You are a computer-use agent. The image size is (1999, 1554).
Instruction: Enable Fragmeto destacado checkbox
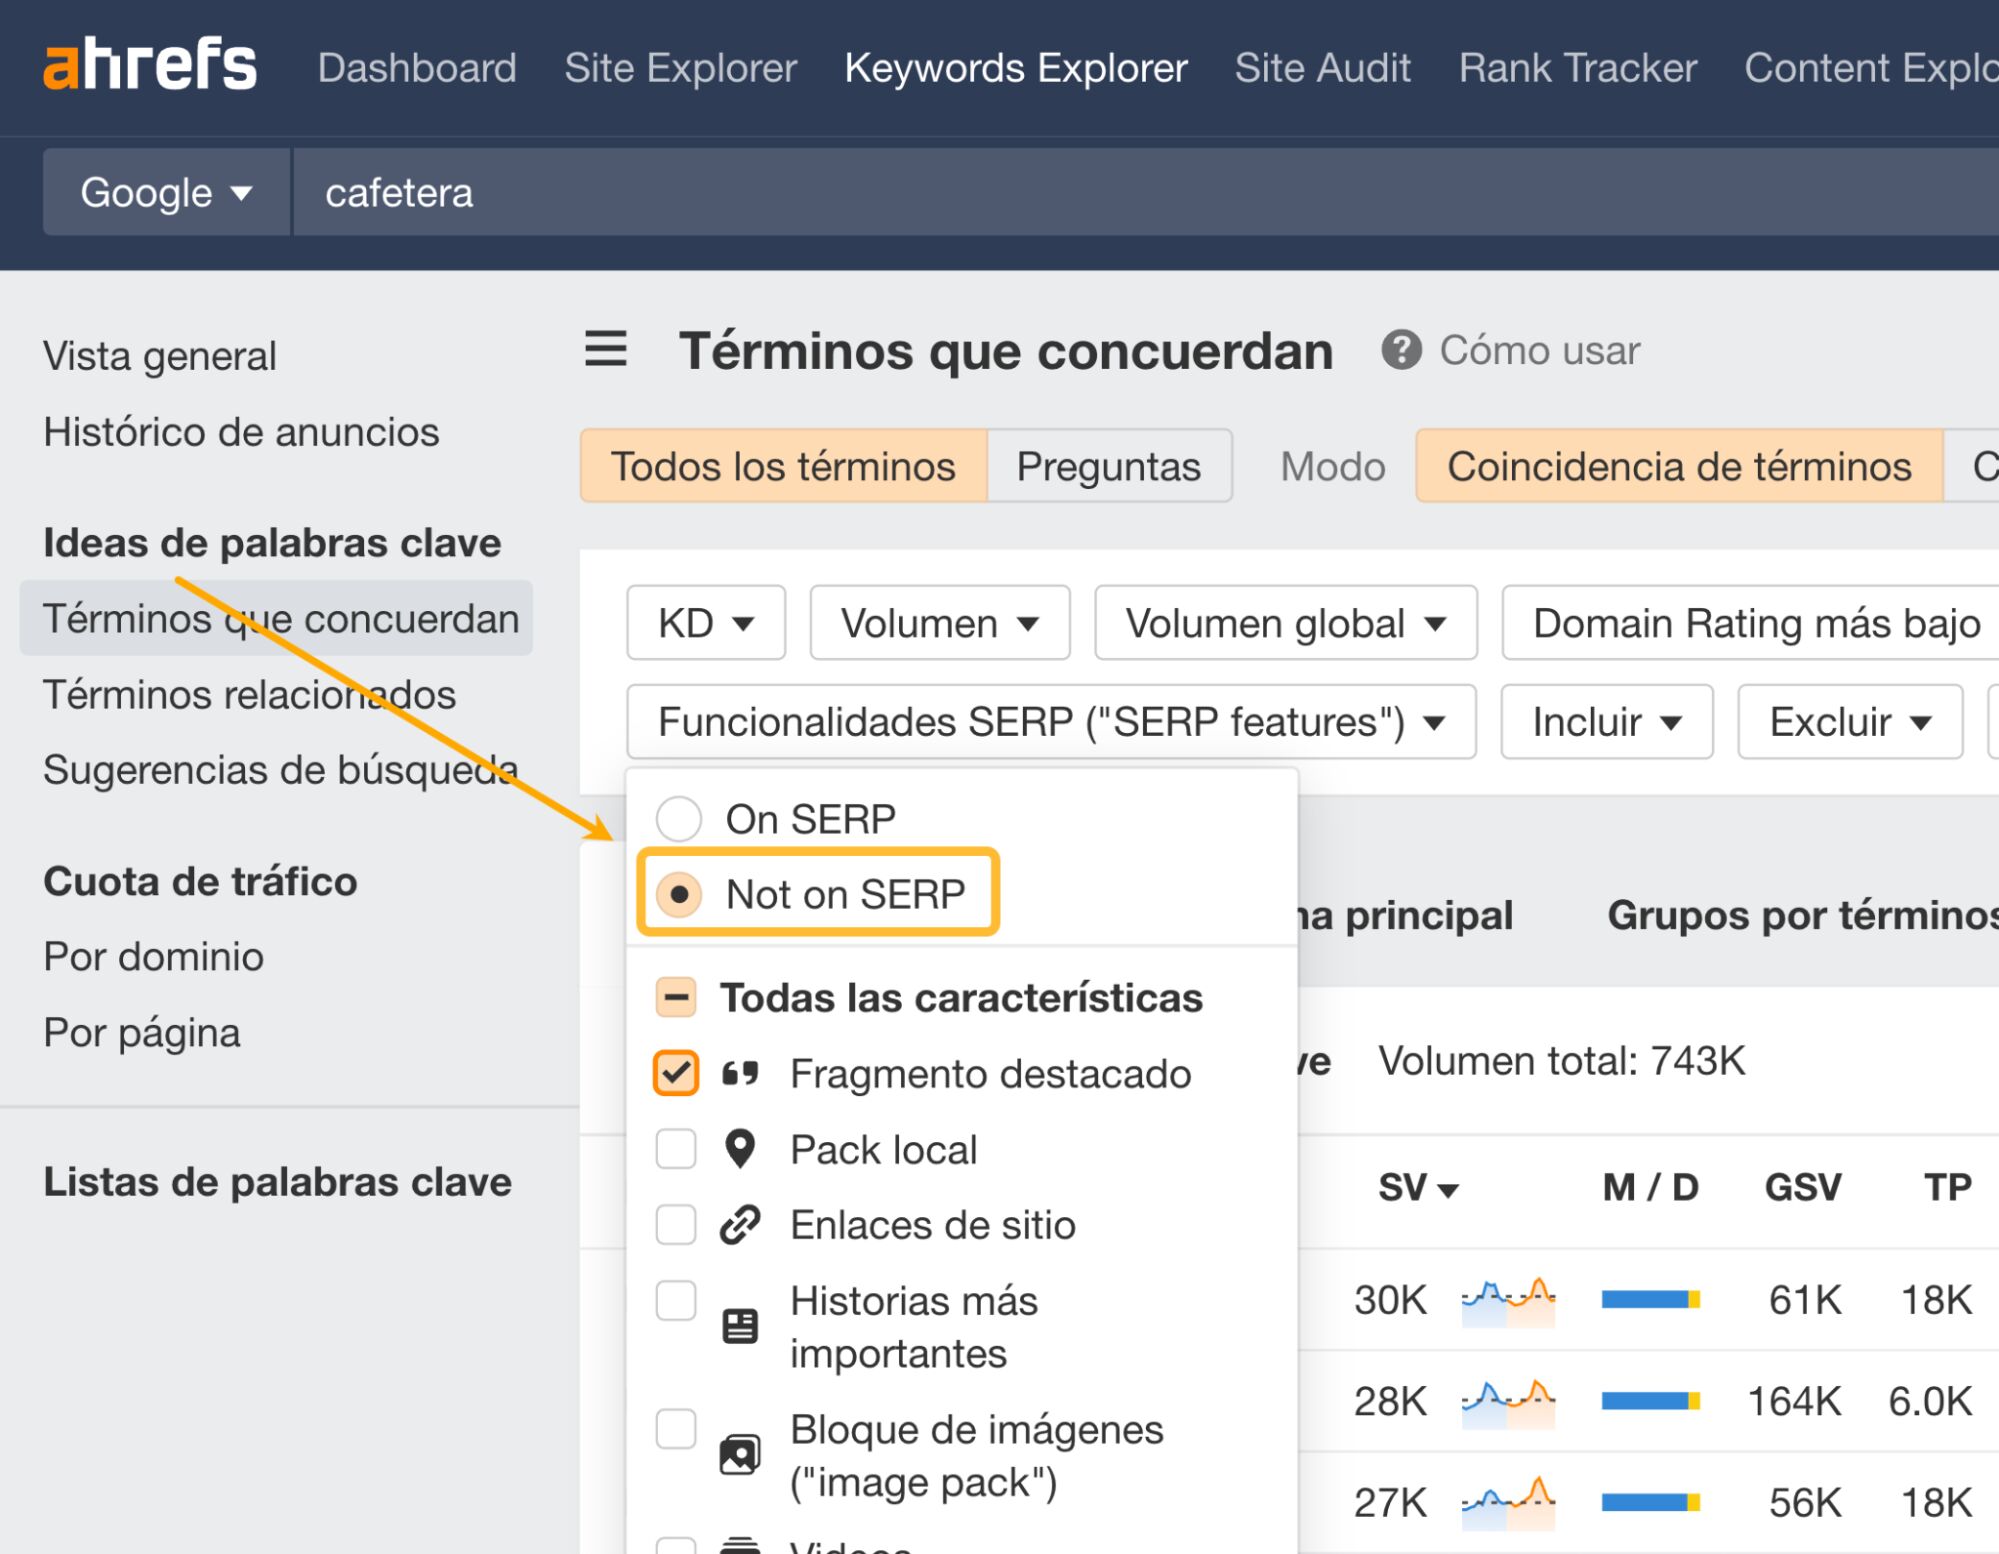click(x=677, y=1074)
